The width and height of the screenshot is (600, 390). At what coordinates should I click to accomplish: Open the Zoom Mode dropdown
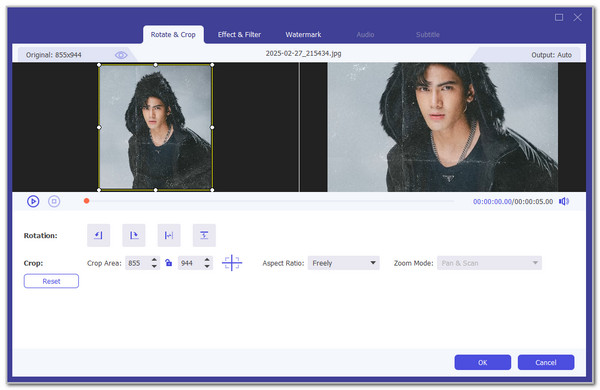[x=489, y=263]
